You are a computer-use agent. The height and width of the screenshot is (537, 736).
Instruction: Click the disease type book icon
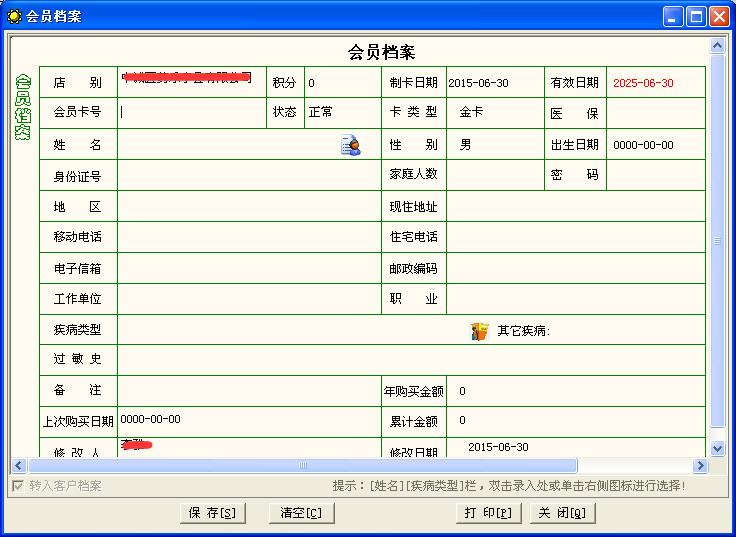coord(480,331)
